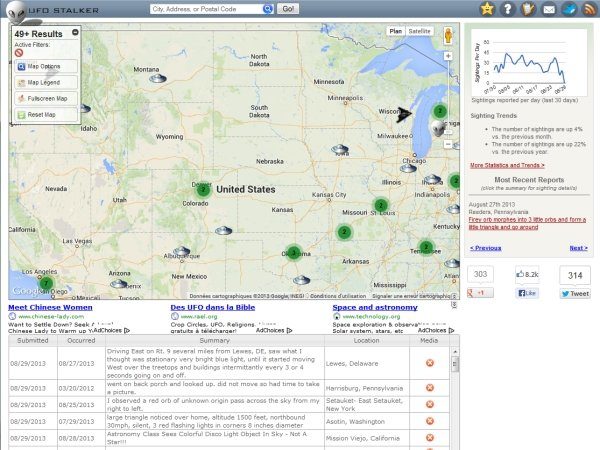Sort table by Occurred column
The image size is (600, 450).
[x=81, y=341]
